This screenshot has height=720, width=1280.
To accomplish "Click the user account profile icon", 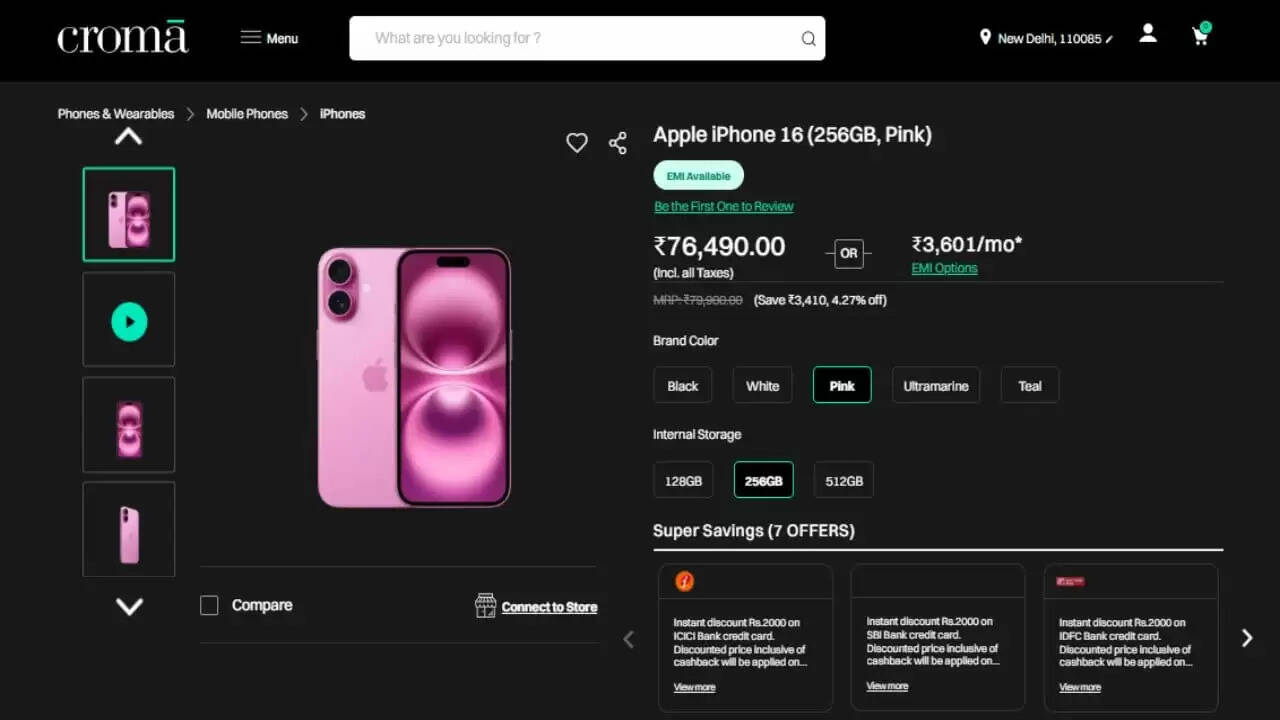I will coord(1147,33).
